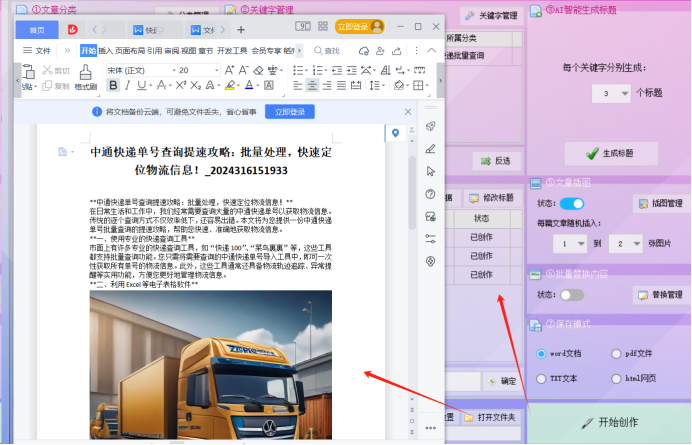Click the help question mark sidebar icon
The height and width of the screenshot is (445, 692).
pyautogui.click(x=431, y=194)
